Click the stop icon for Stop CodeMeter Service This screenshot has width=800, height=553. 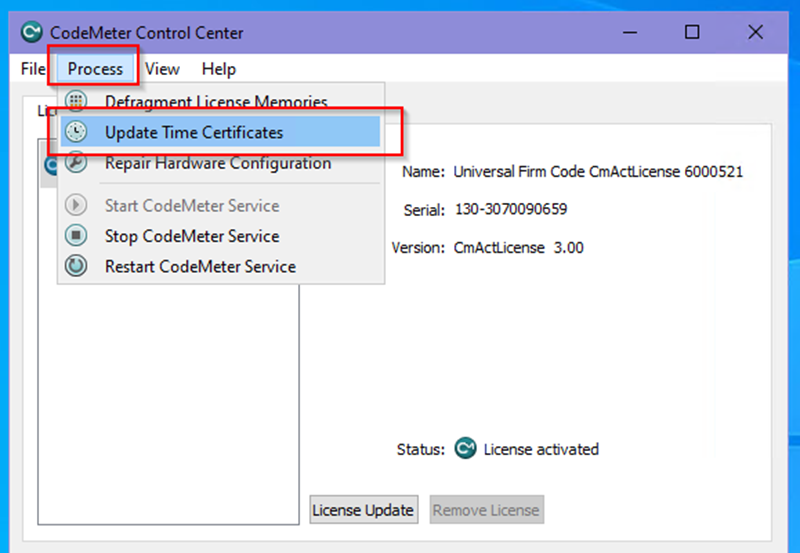tap(76, 236)
